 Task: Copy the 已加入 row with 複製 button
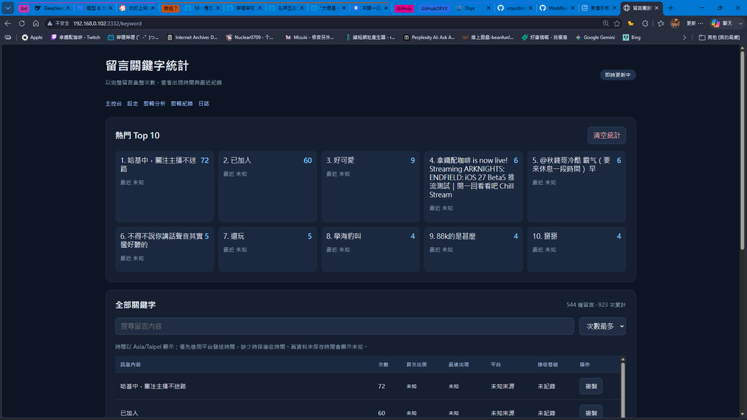click(x=591, y=412)
